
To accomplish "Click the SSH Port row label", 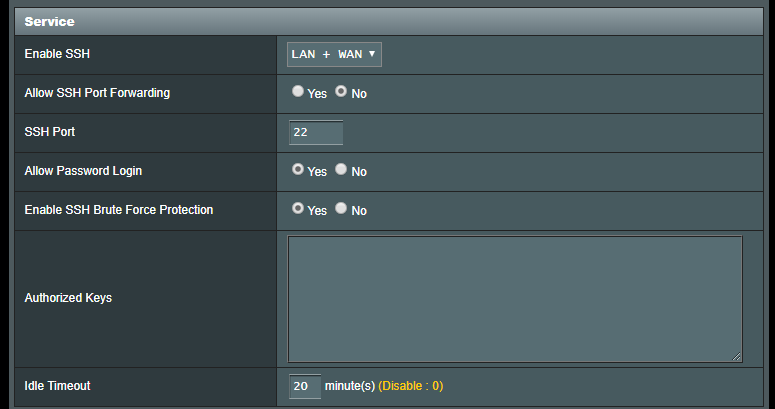I will click(50, 132).
